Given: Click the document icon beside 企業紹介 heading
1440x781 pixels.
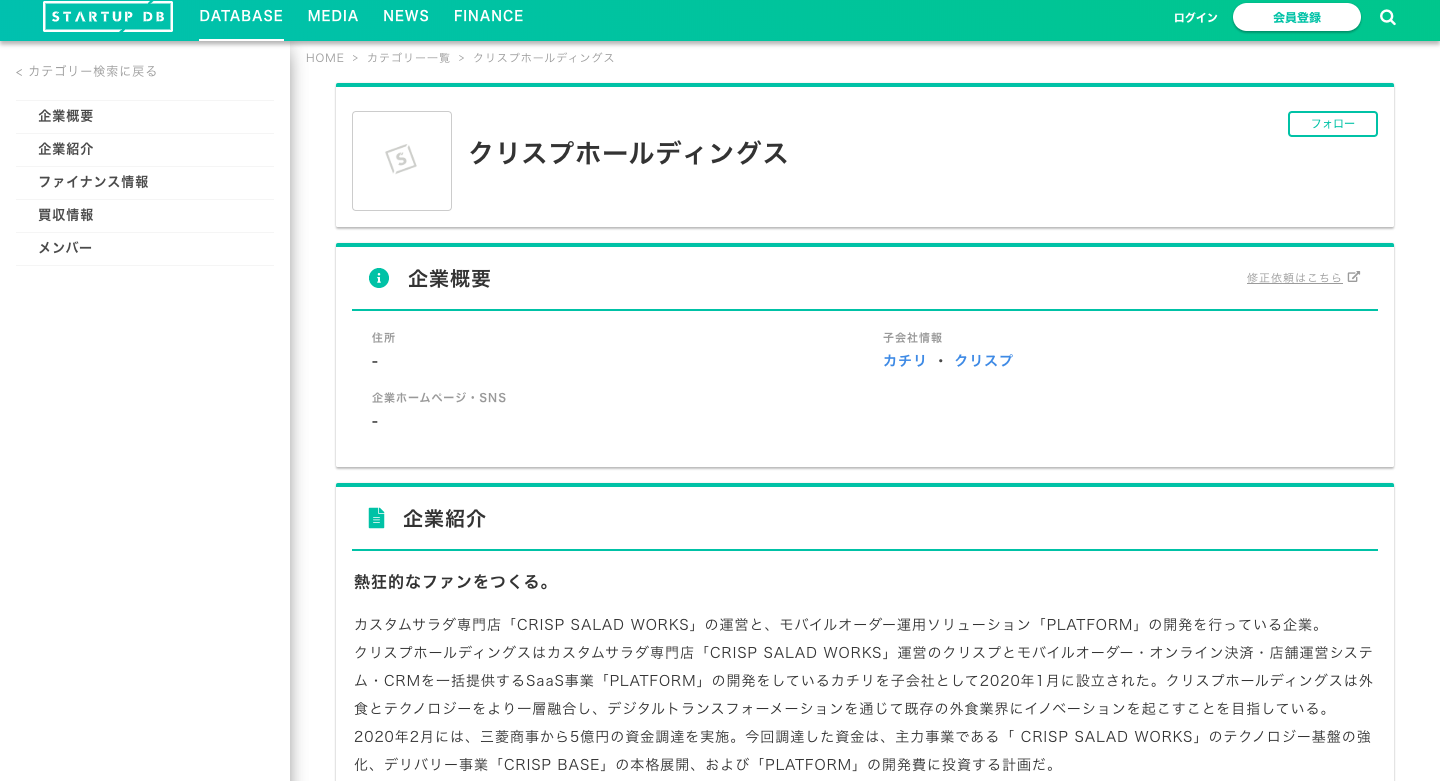Looking at the screenshot, I should 377,518.
